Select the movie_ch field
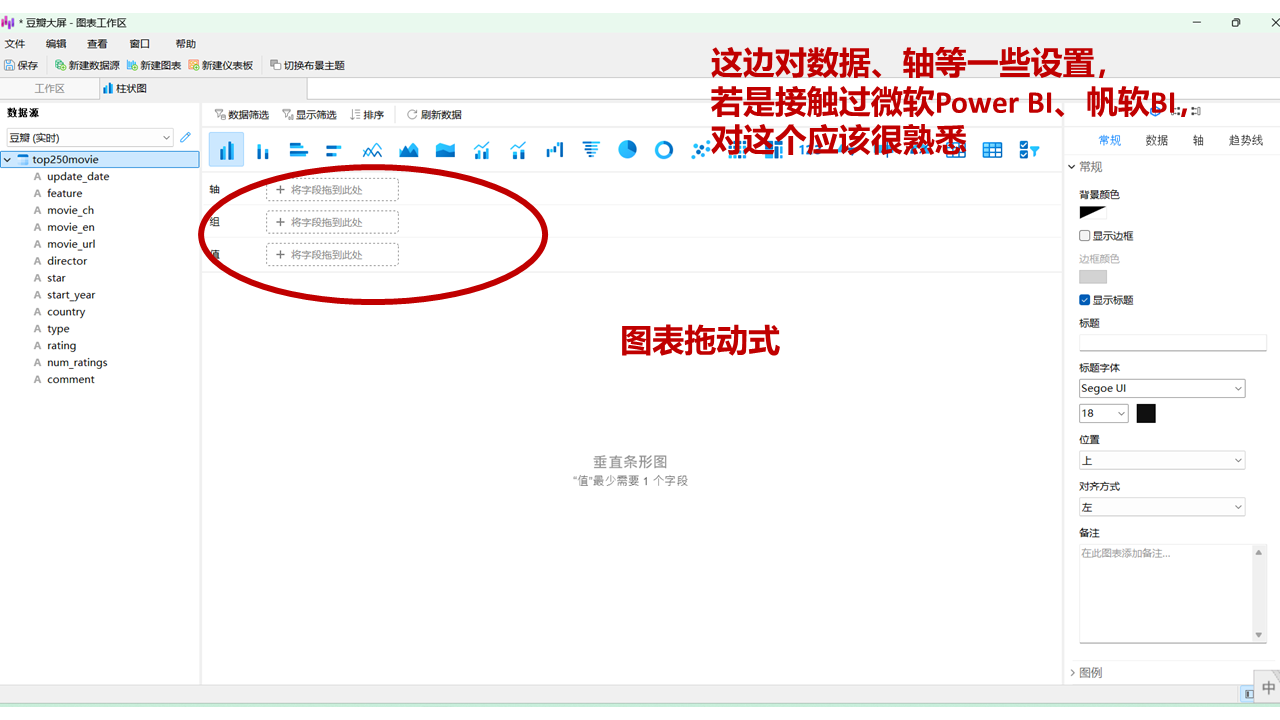 [70, 211]
